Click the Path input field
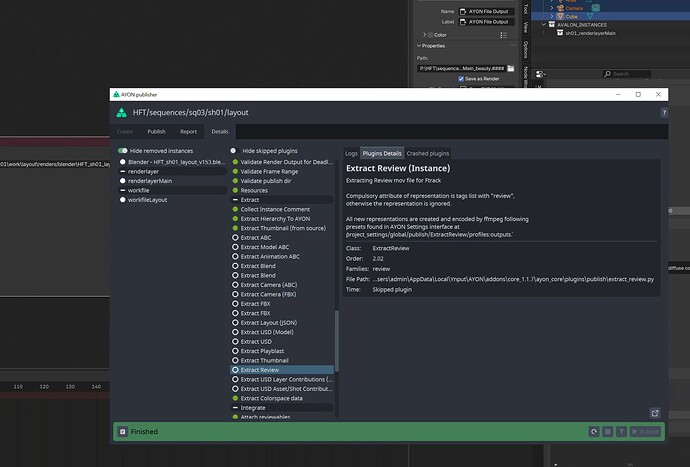Viewport: 690px width, 467px height. tap(461, 68)
